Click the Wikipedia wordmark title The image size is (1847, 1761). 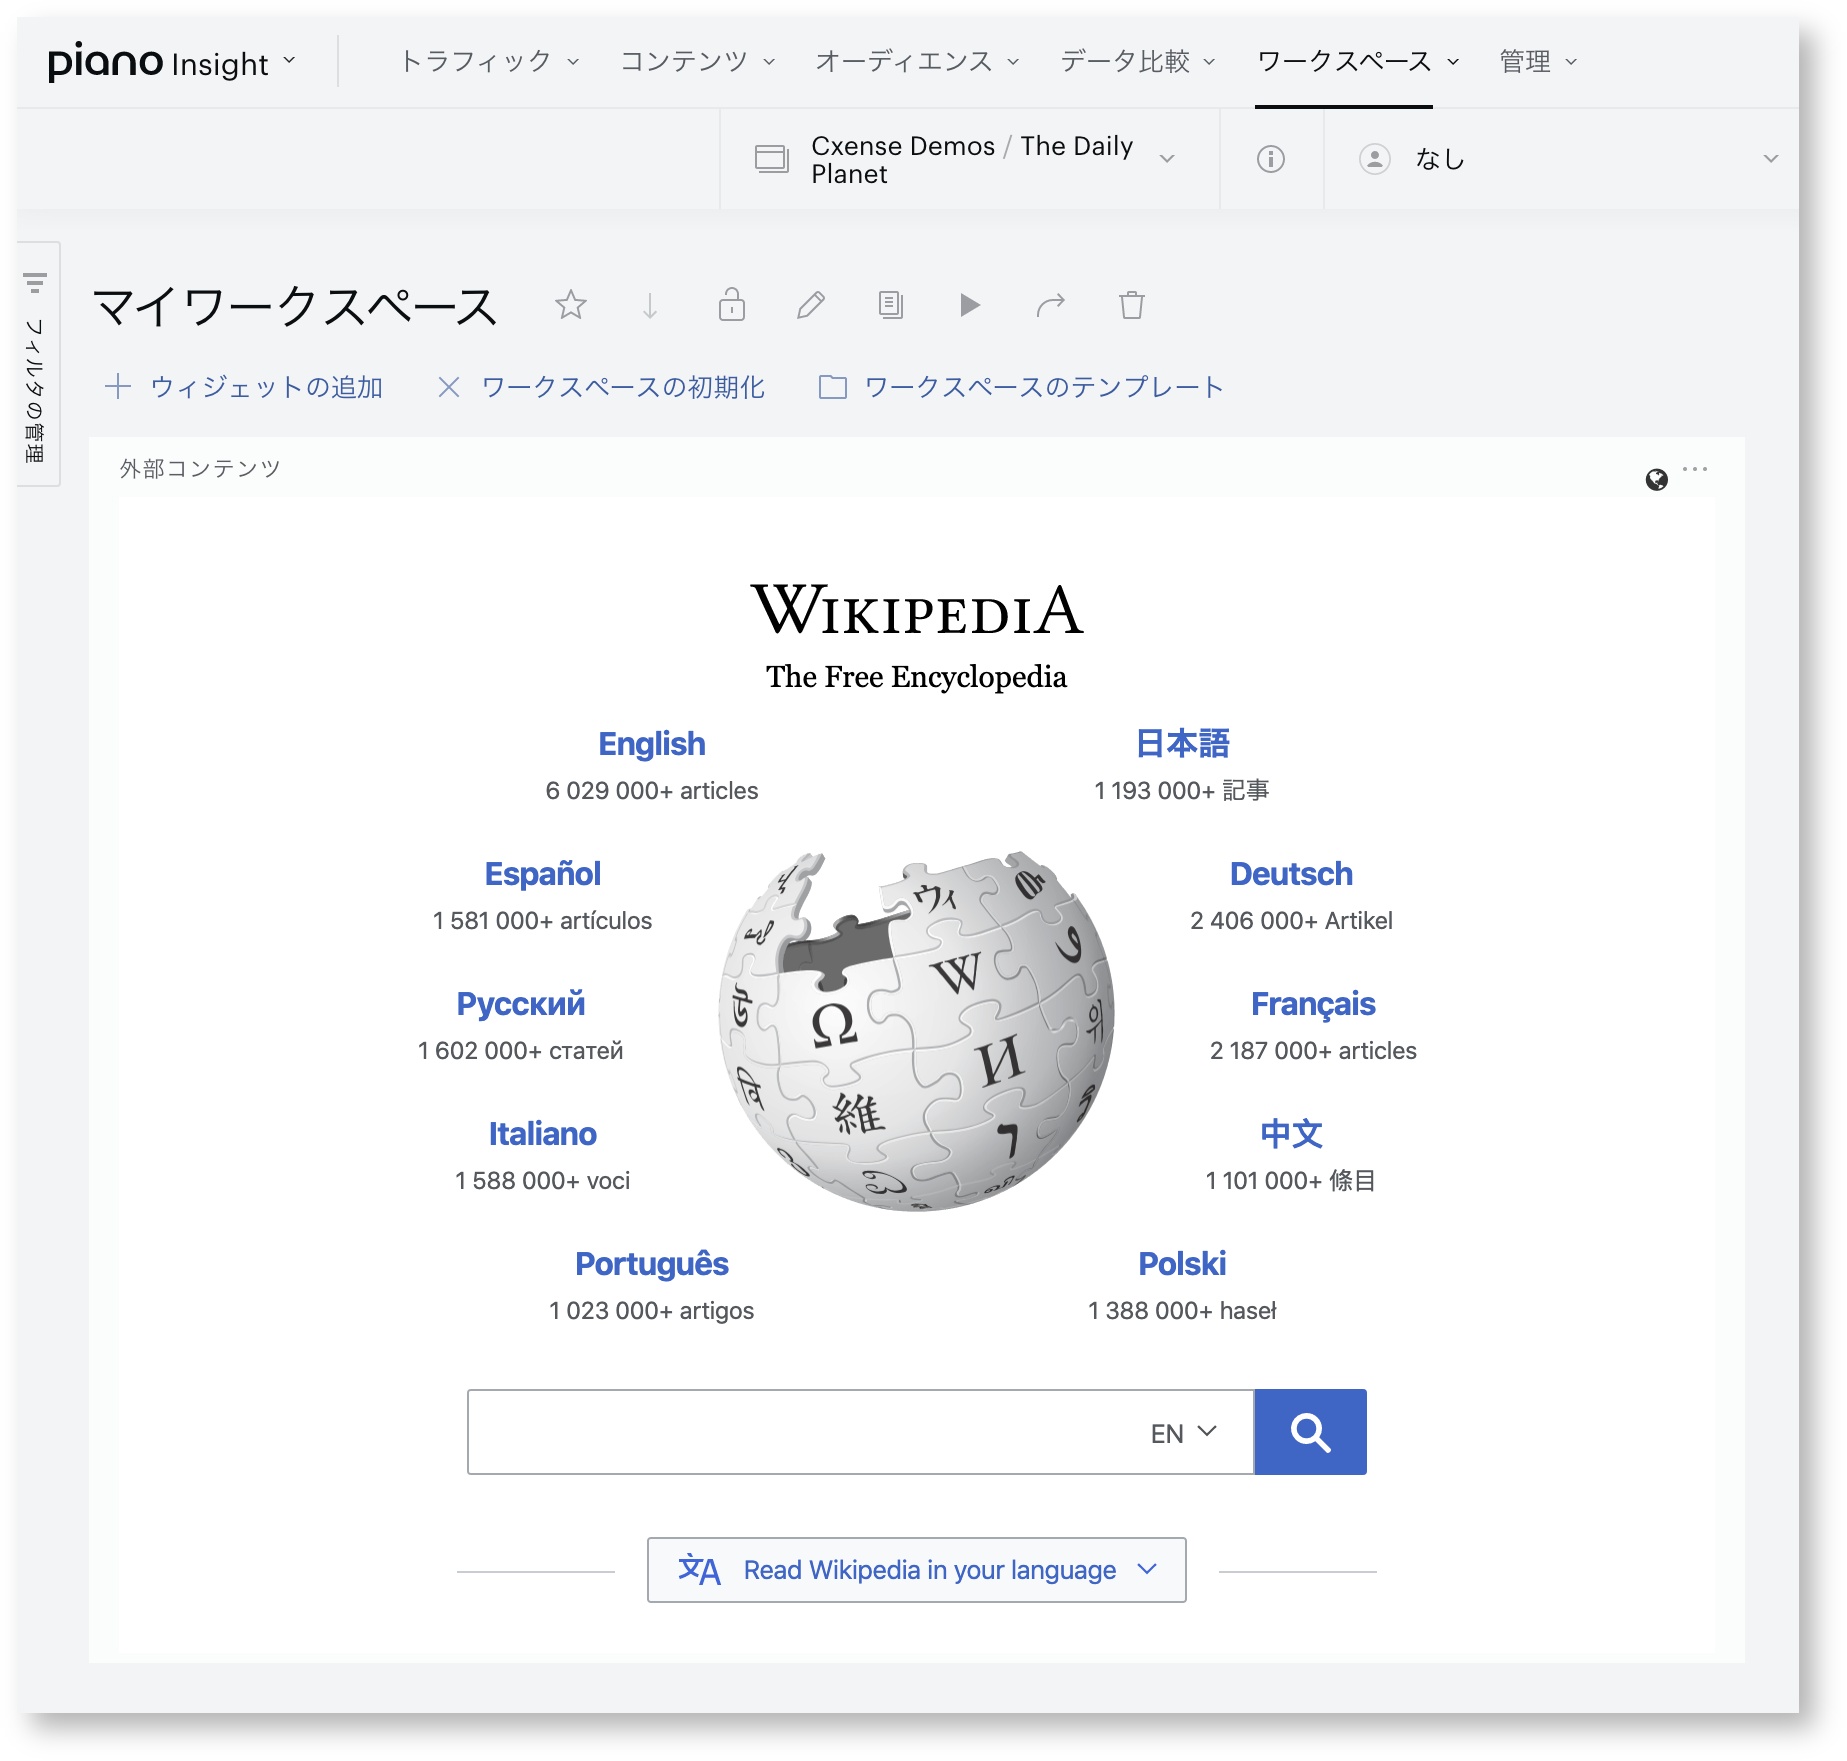click(x=917, y=611)
